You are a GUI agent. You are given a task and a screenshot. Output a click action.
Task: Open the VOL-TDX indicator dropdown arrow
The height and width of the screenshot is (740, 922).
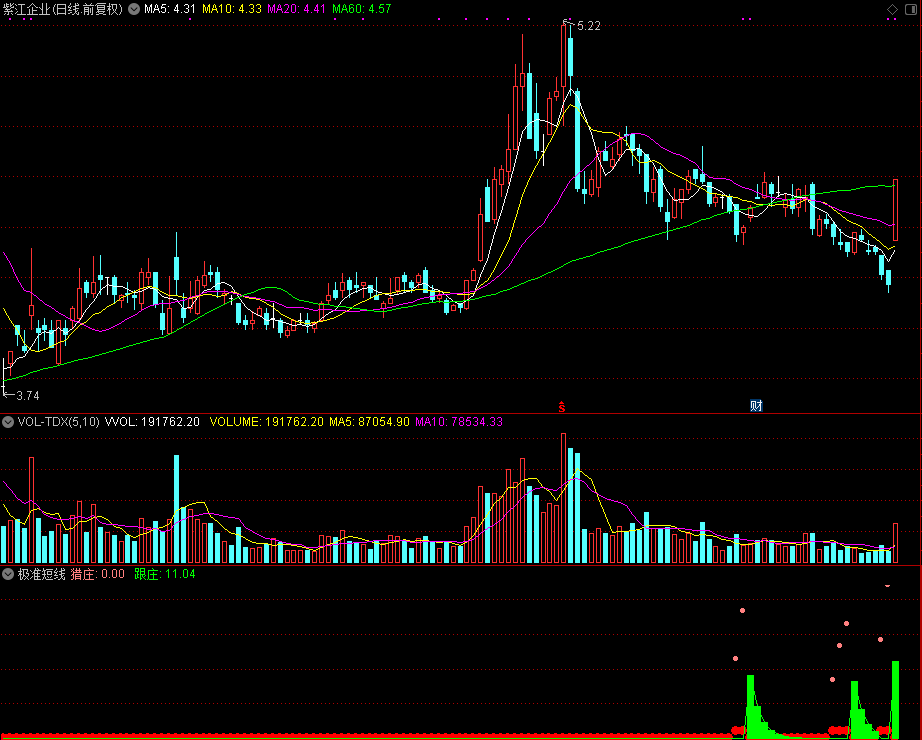point(8,422)
